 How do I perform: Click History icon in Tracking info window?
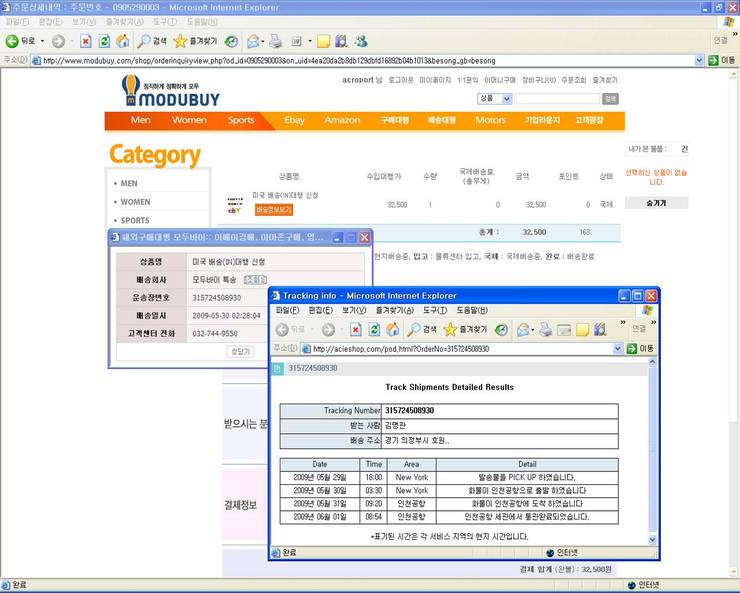(501, 329)
